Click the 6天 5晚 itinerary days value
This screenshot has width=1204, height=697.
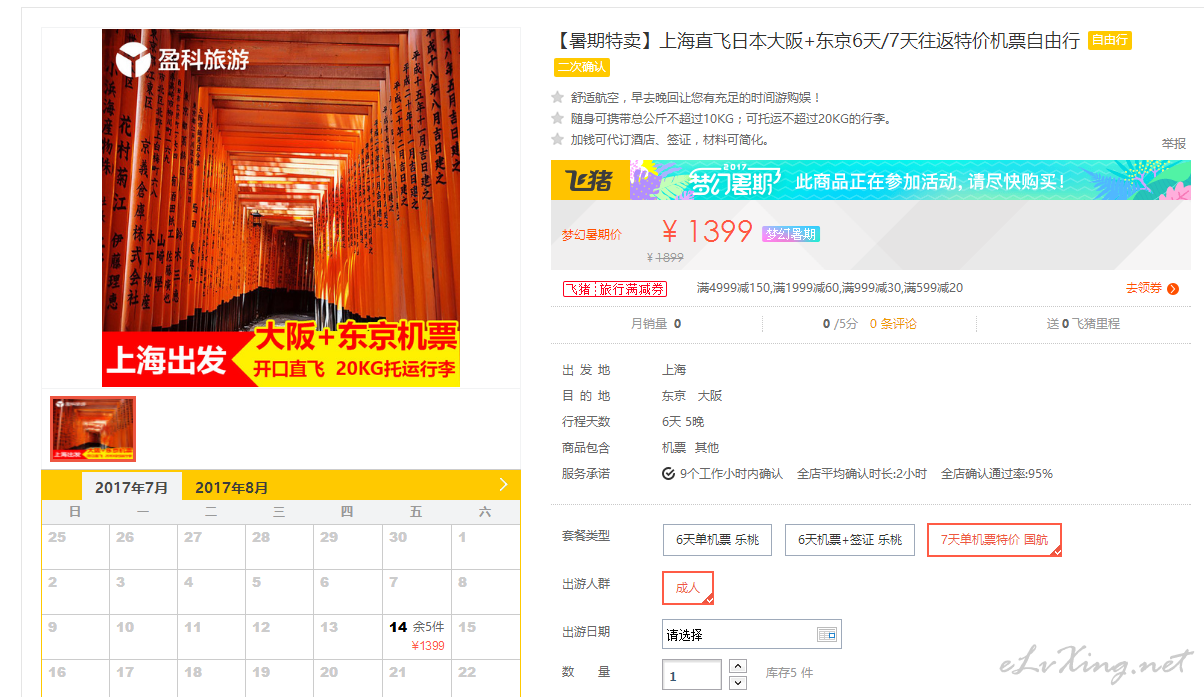click(683, 422)
